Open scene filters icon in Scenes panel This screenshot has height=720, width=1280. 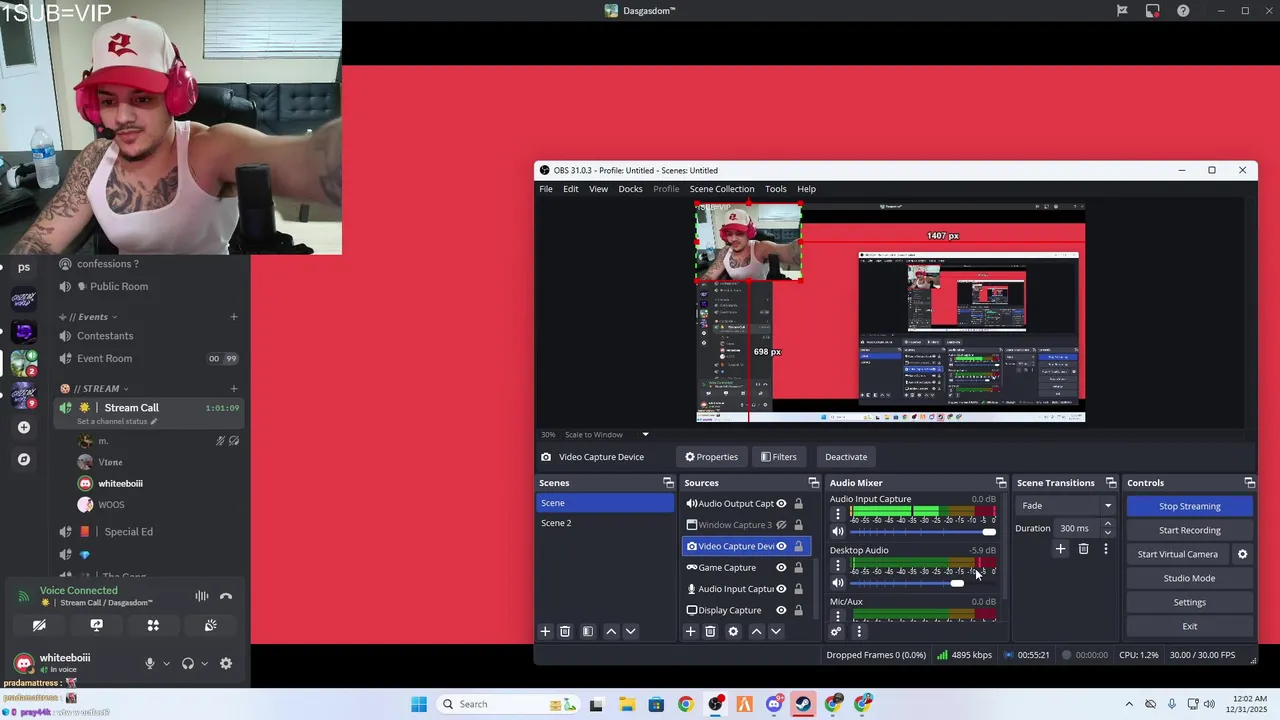(588, 632)
